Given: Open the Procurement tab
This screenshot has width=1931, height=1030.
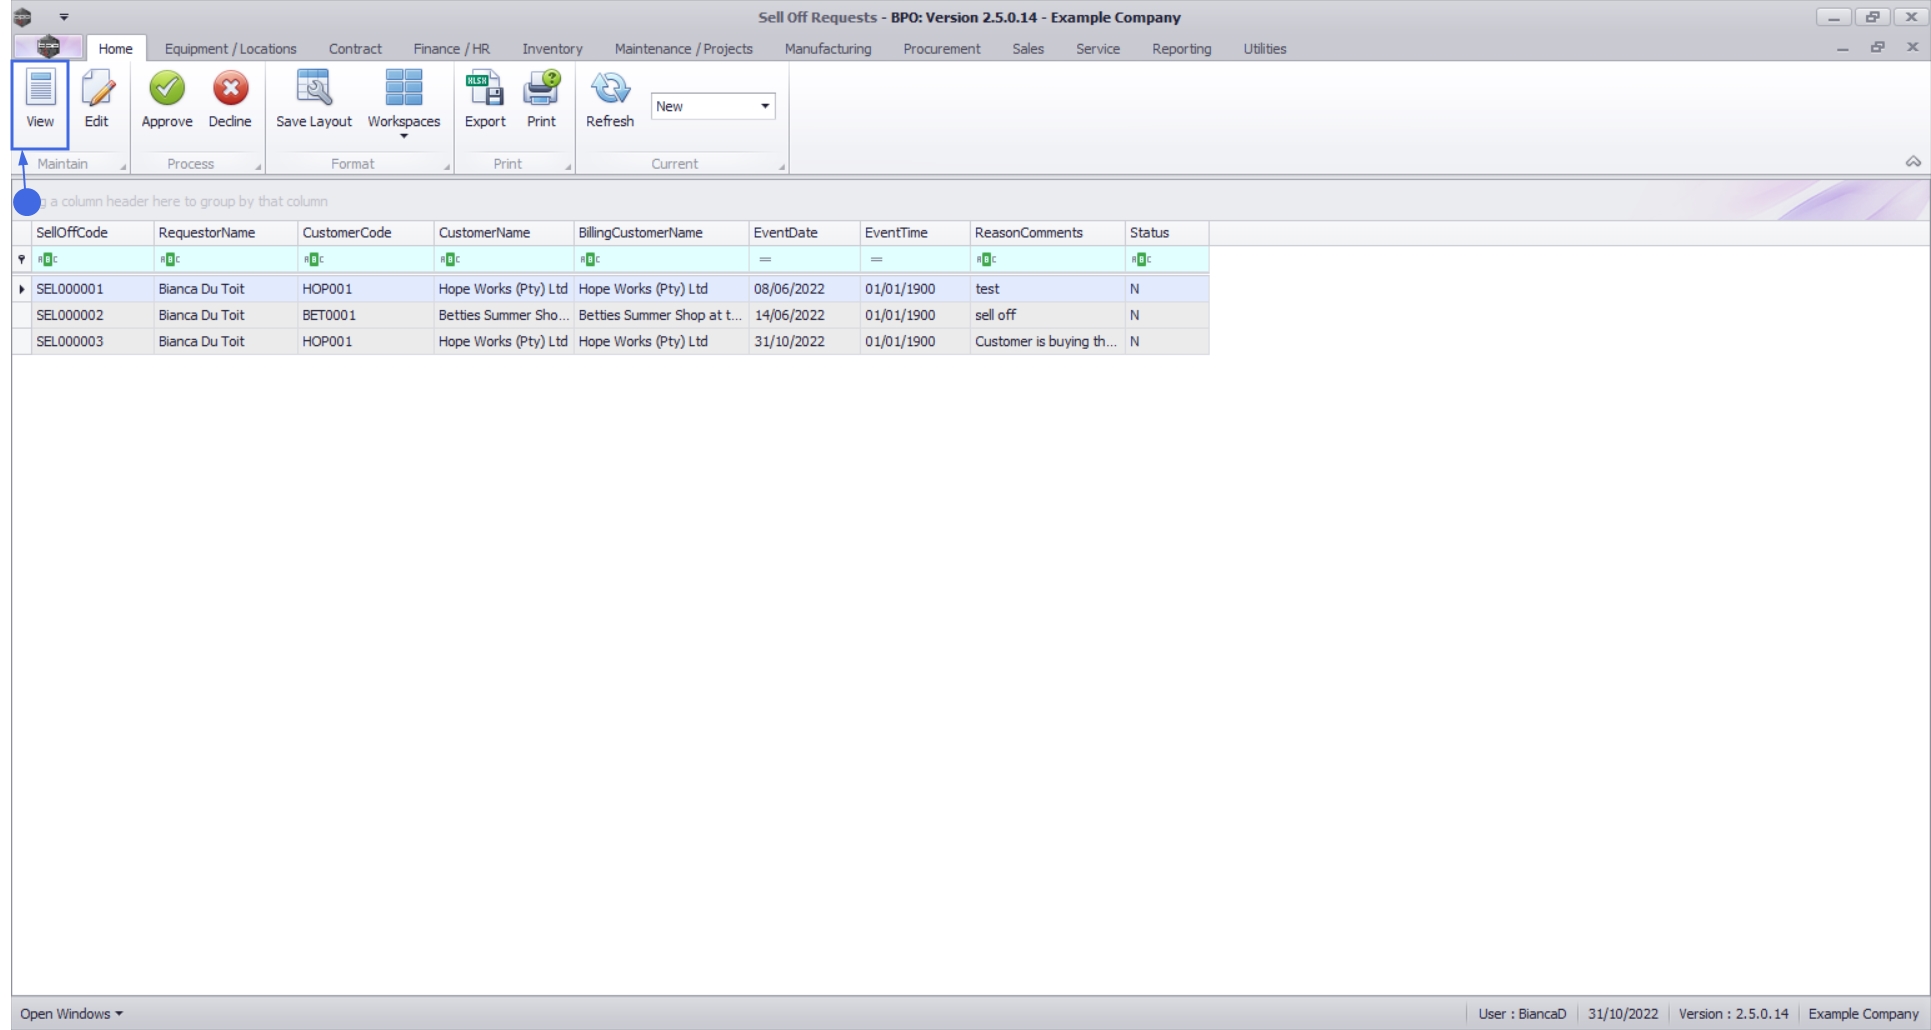Looking at the screenshot, I should click(942, 48).
